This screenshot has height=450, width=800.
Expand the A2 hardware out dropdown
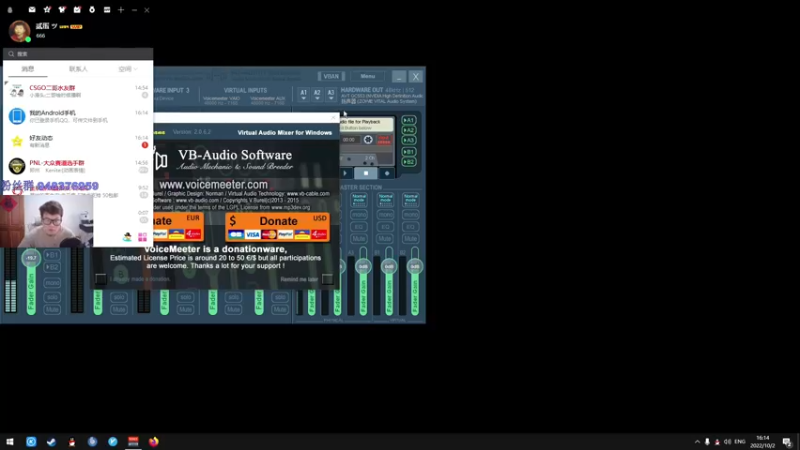coord(317,94)
